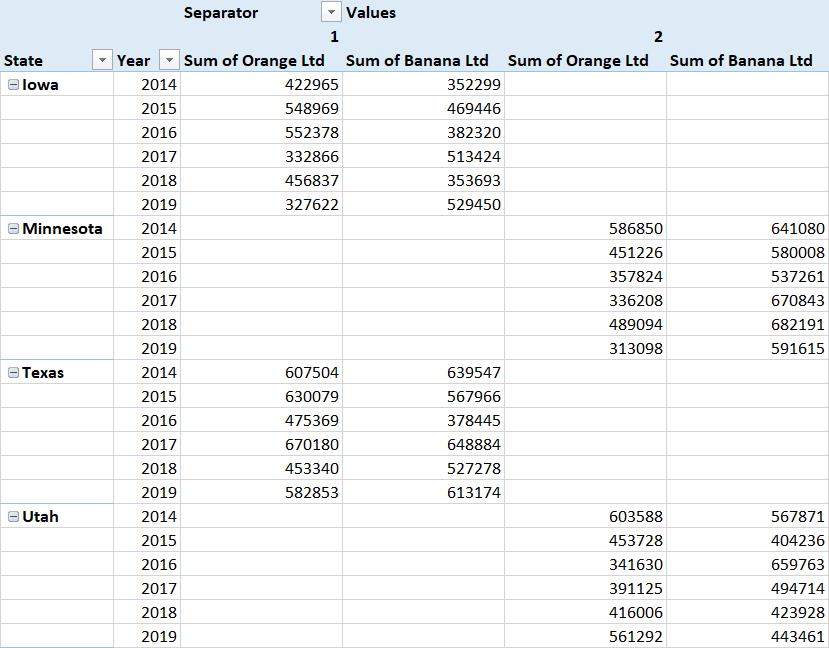Click cell with value 682191

(748, 325)
